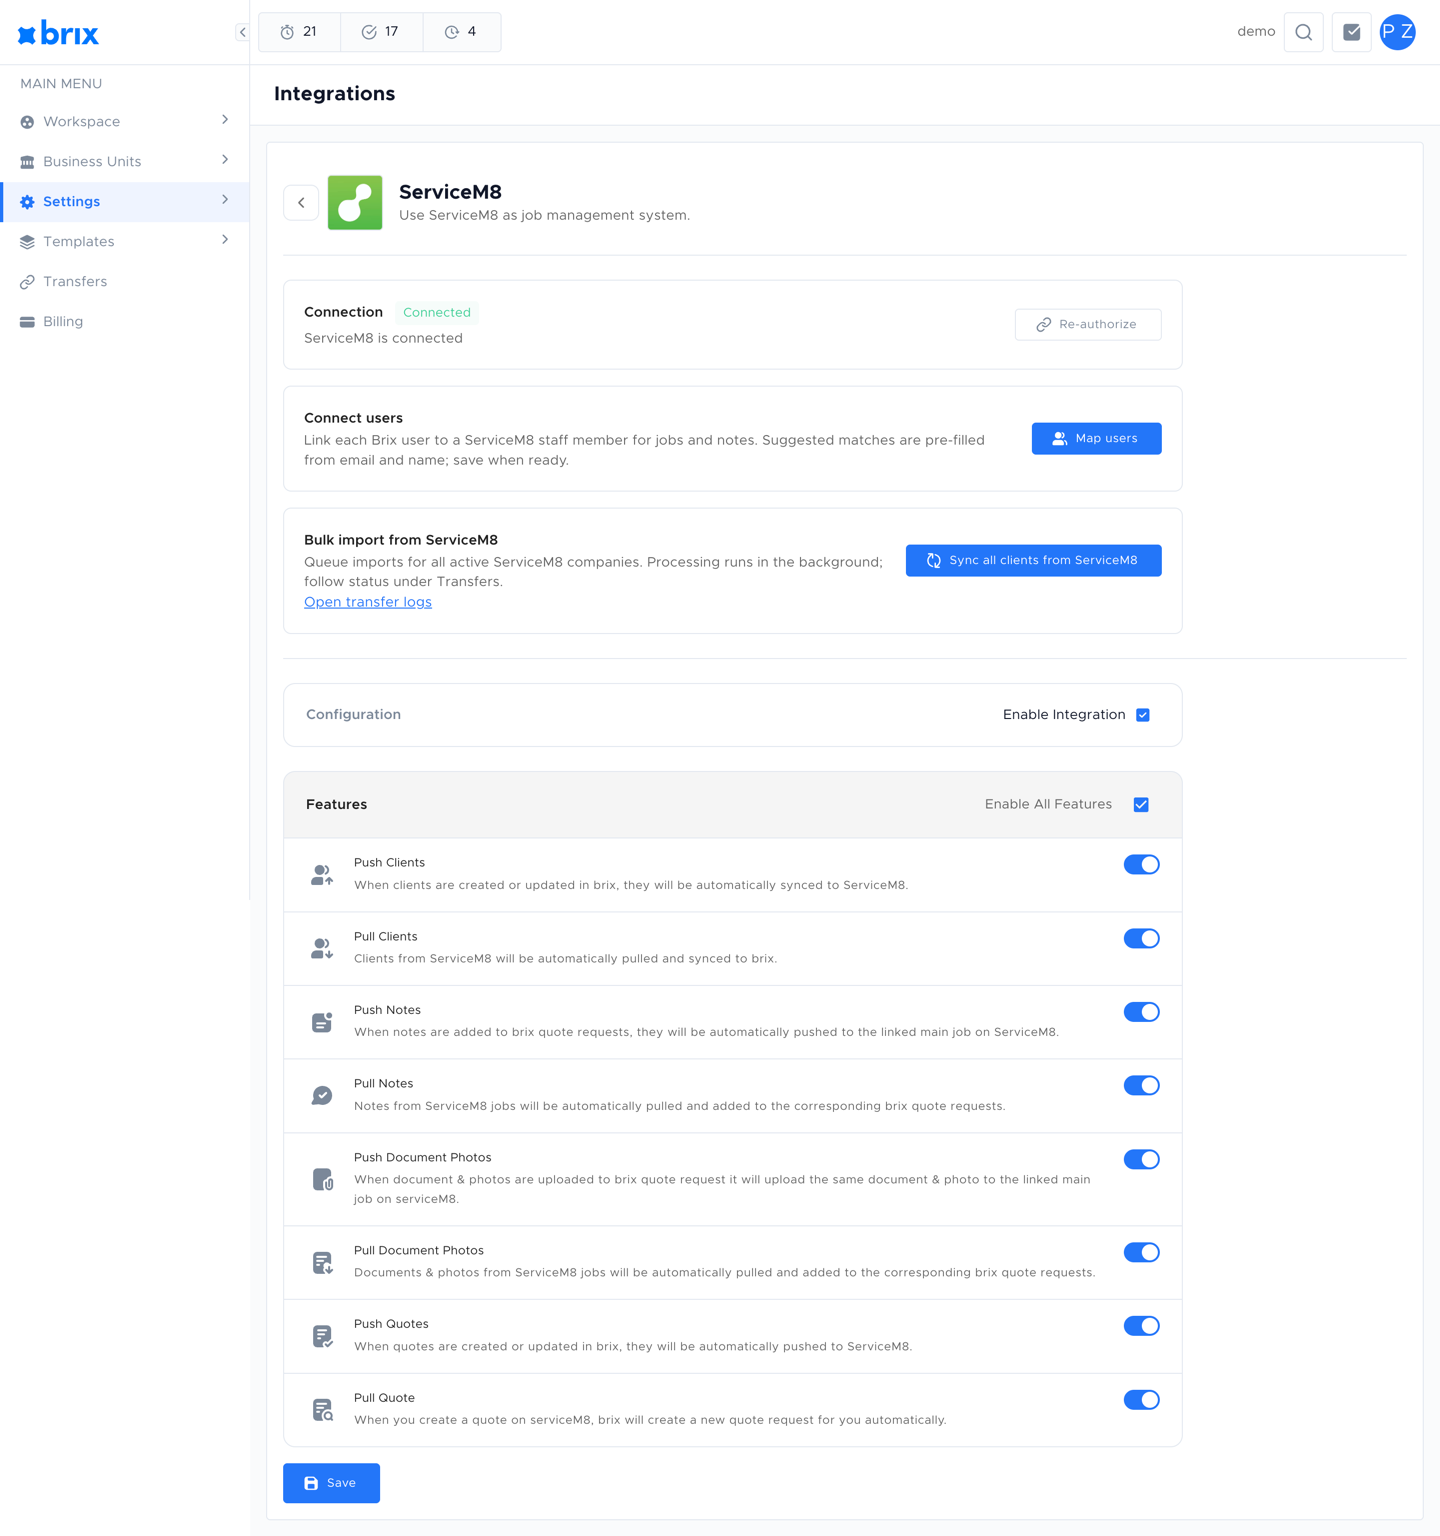
Task: Click the completed counter showing 17
Action: [381, 32]
